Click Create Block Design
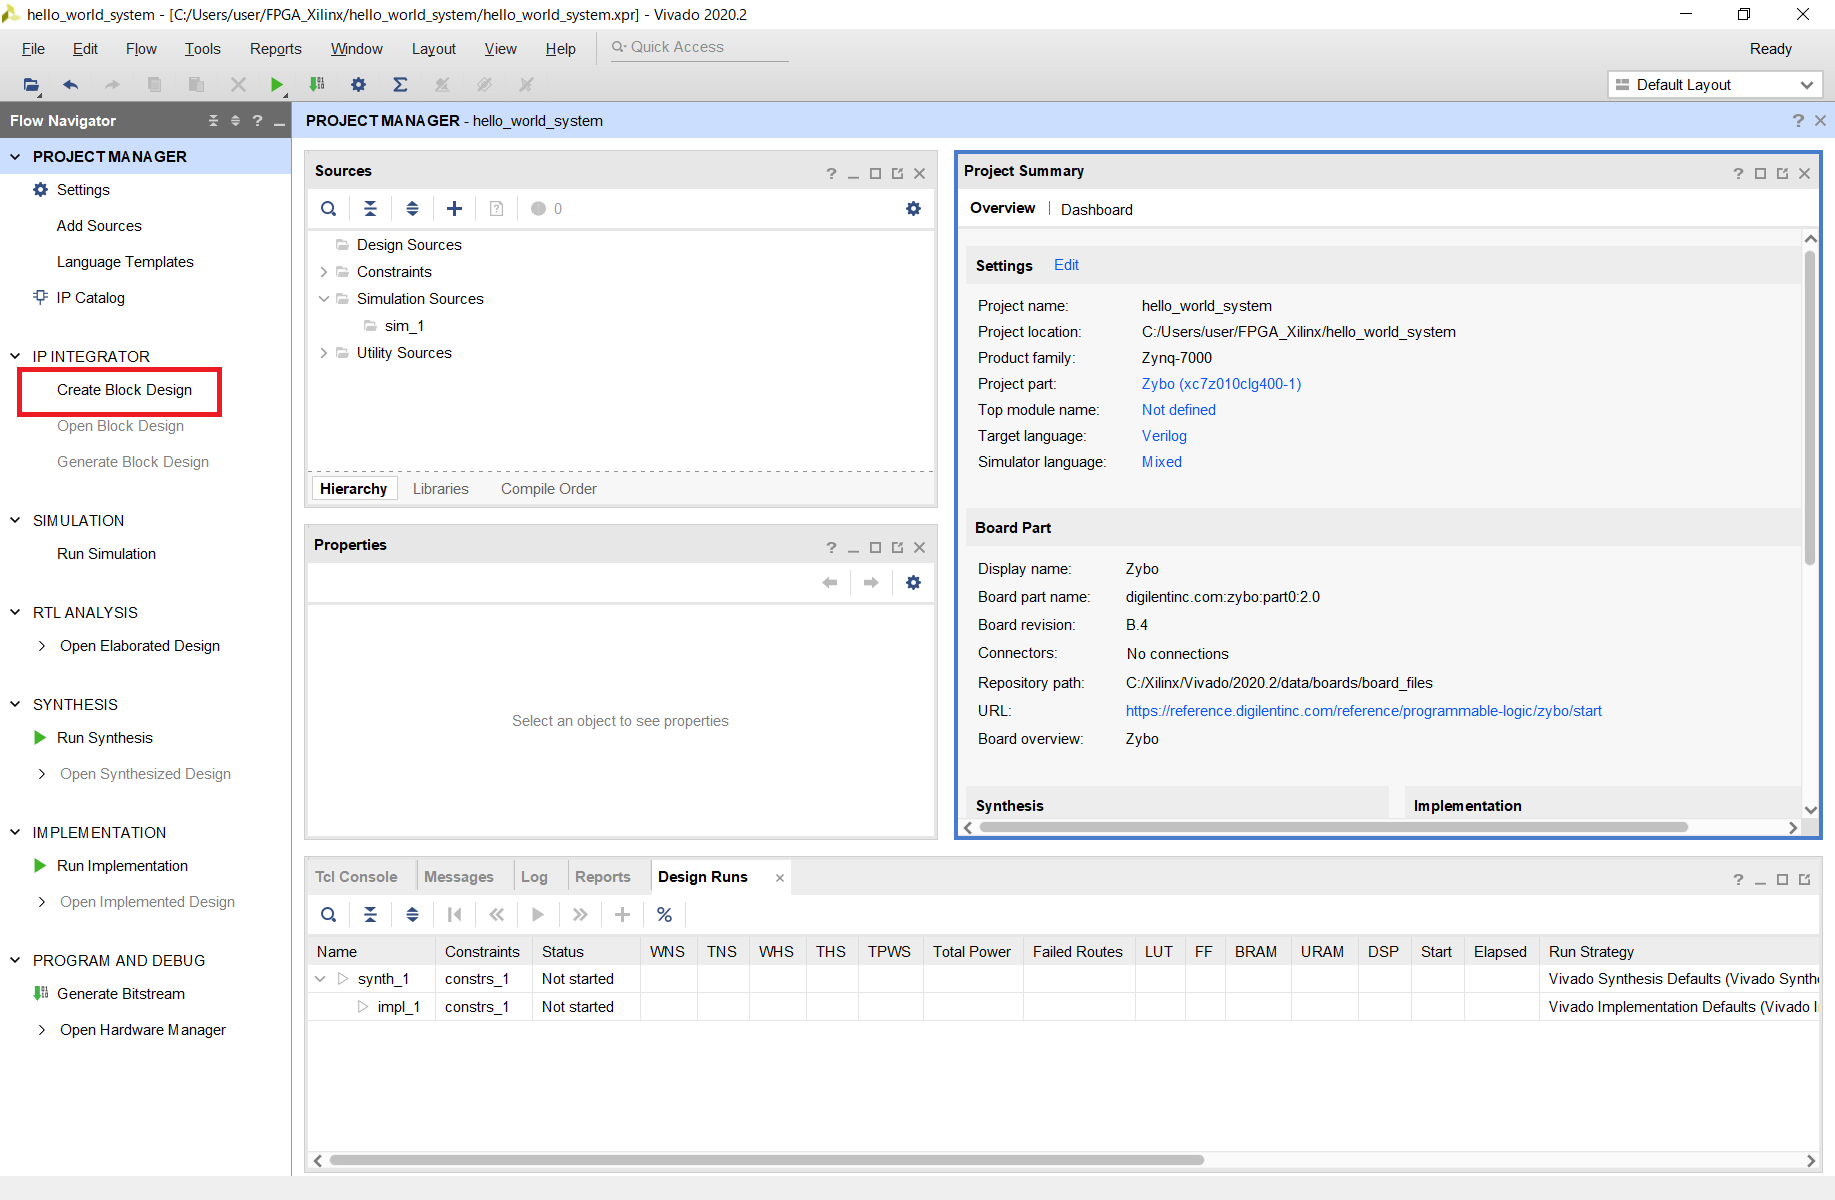Screen dimensions: 1835x1200 pyautogui.click(x=124, y=390)
